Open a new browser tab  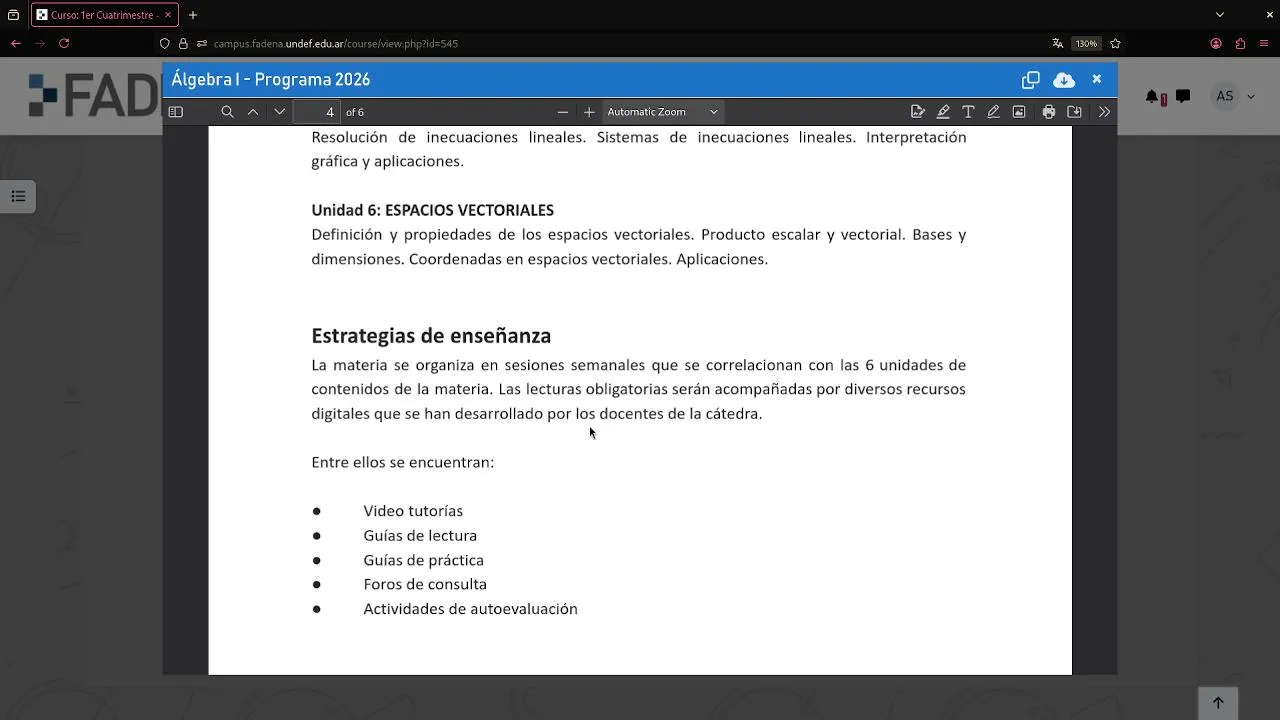coord(193,15)
